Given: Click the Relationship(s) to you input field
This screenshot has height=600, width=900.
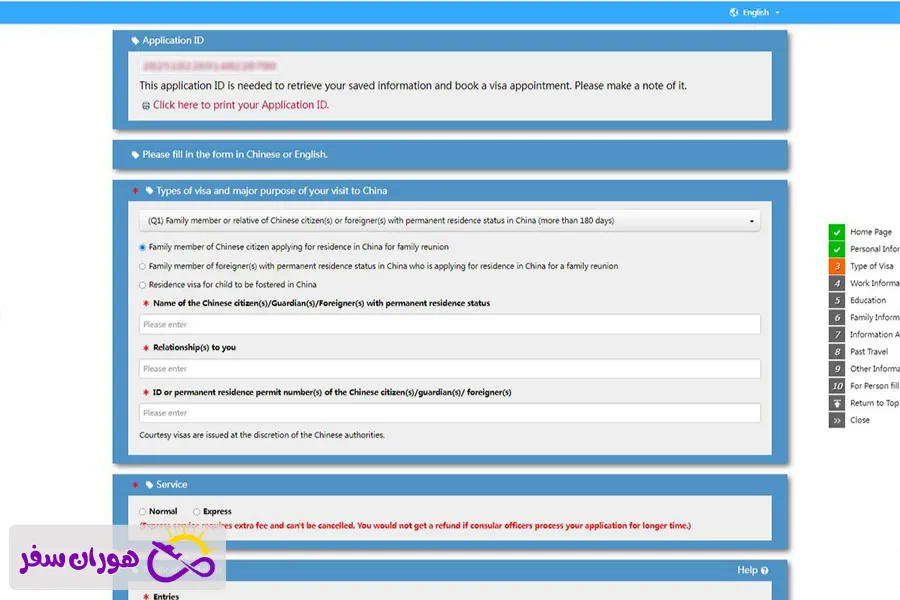Looking at the screenshot, I should 449,369.
